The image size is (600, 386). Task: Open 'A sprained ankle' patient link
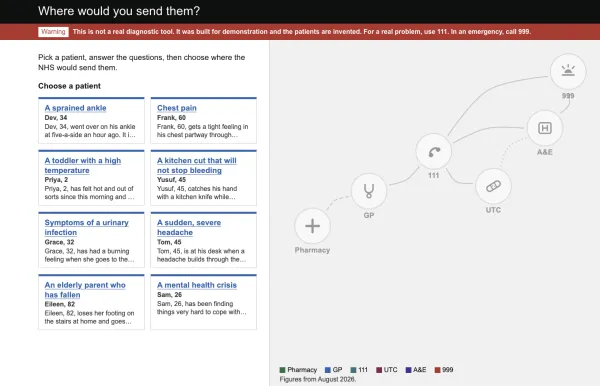coord(75,108)
